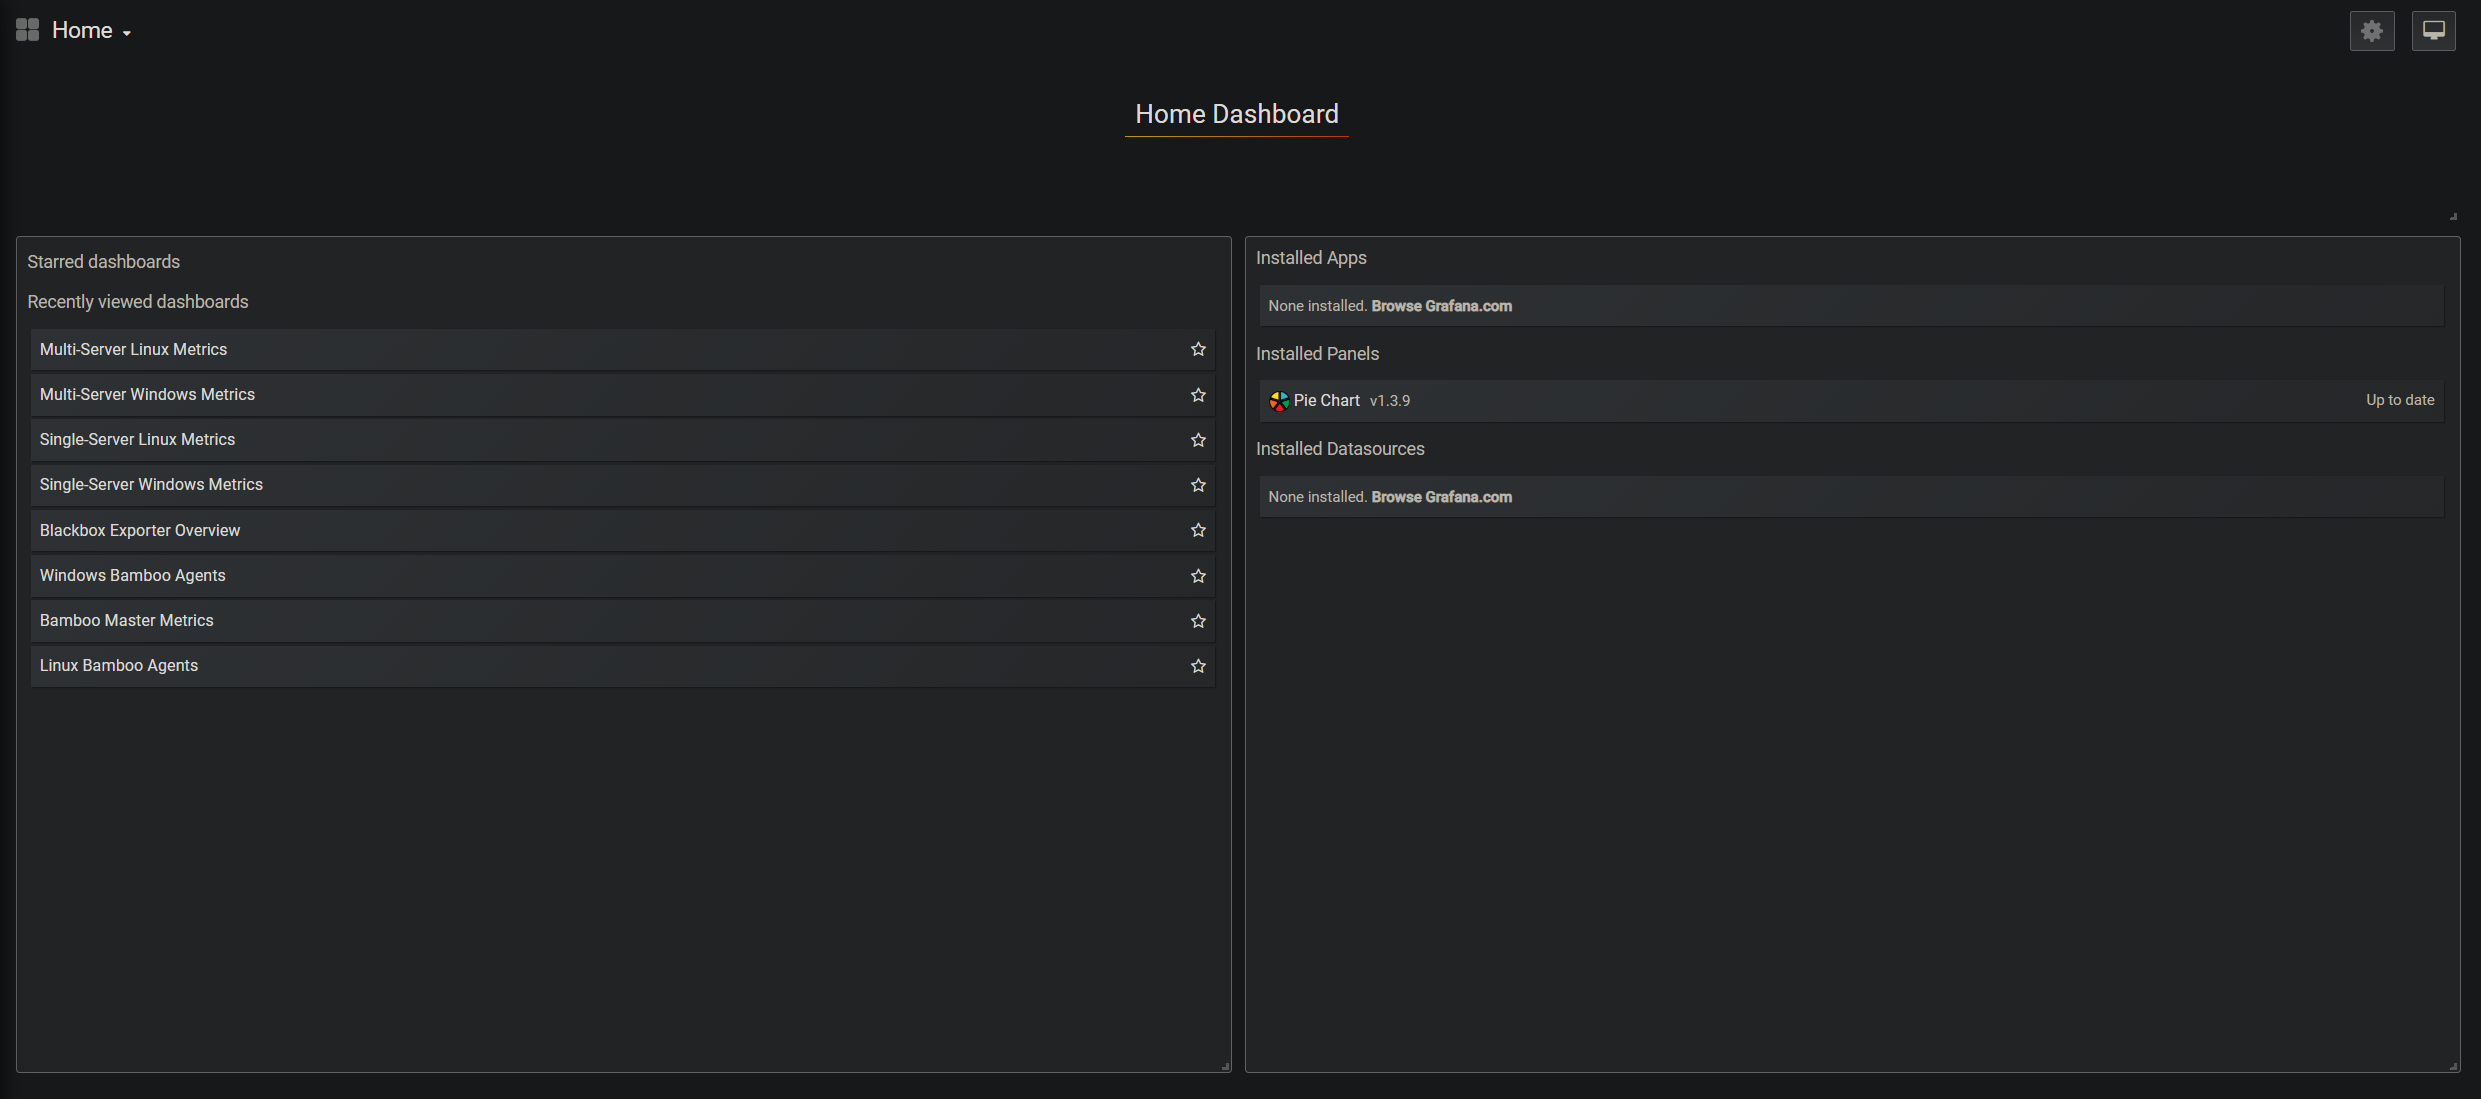Screen dimensions: 2481x1099
Task: Open Starred dashboards section
Action: 103,261
